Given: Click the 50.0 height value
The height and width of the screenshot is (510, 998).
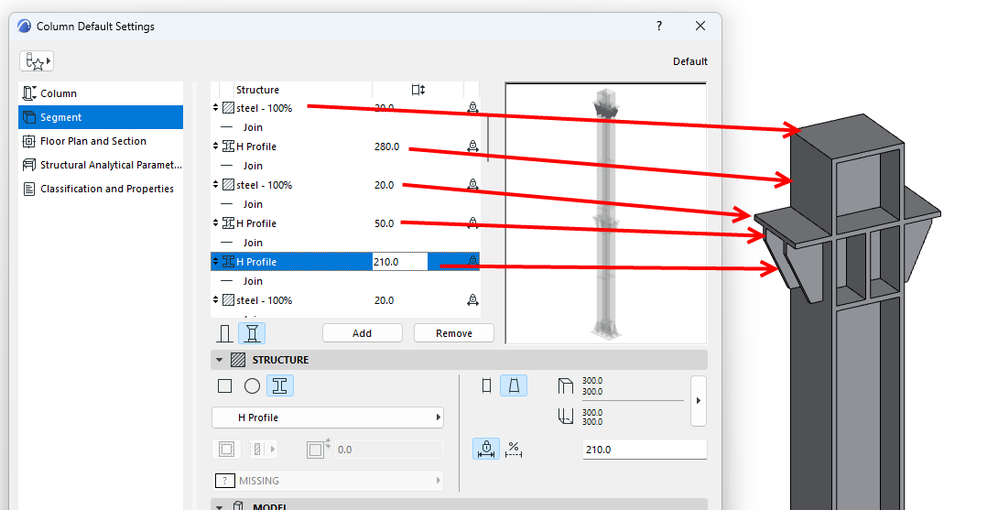Looking at the screenshot, I should (x=384, y=223).
